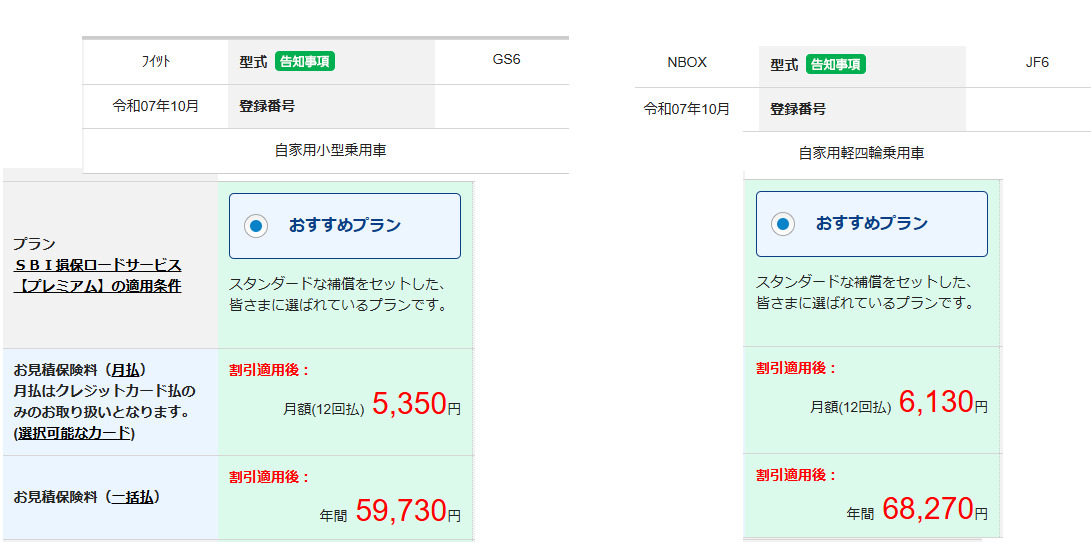Screen dimensions: 1091x542
Task: Open 告知事項 badge beside JF6 型式
Action: coord(836,65)
